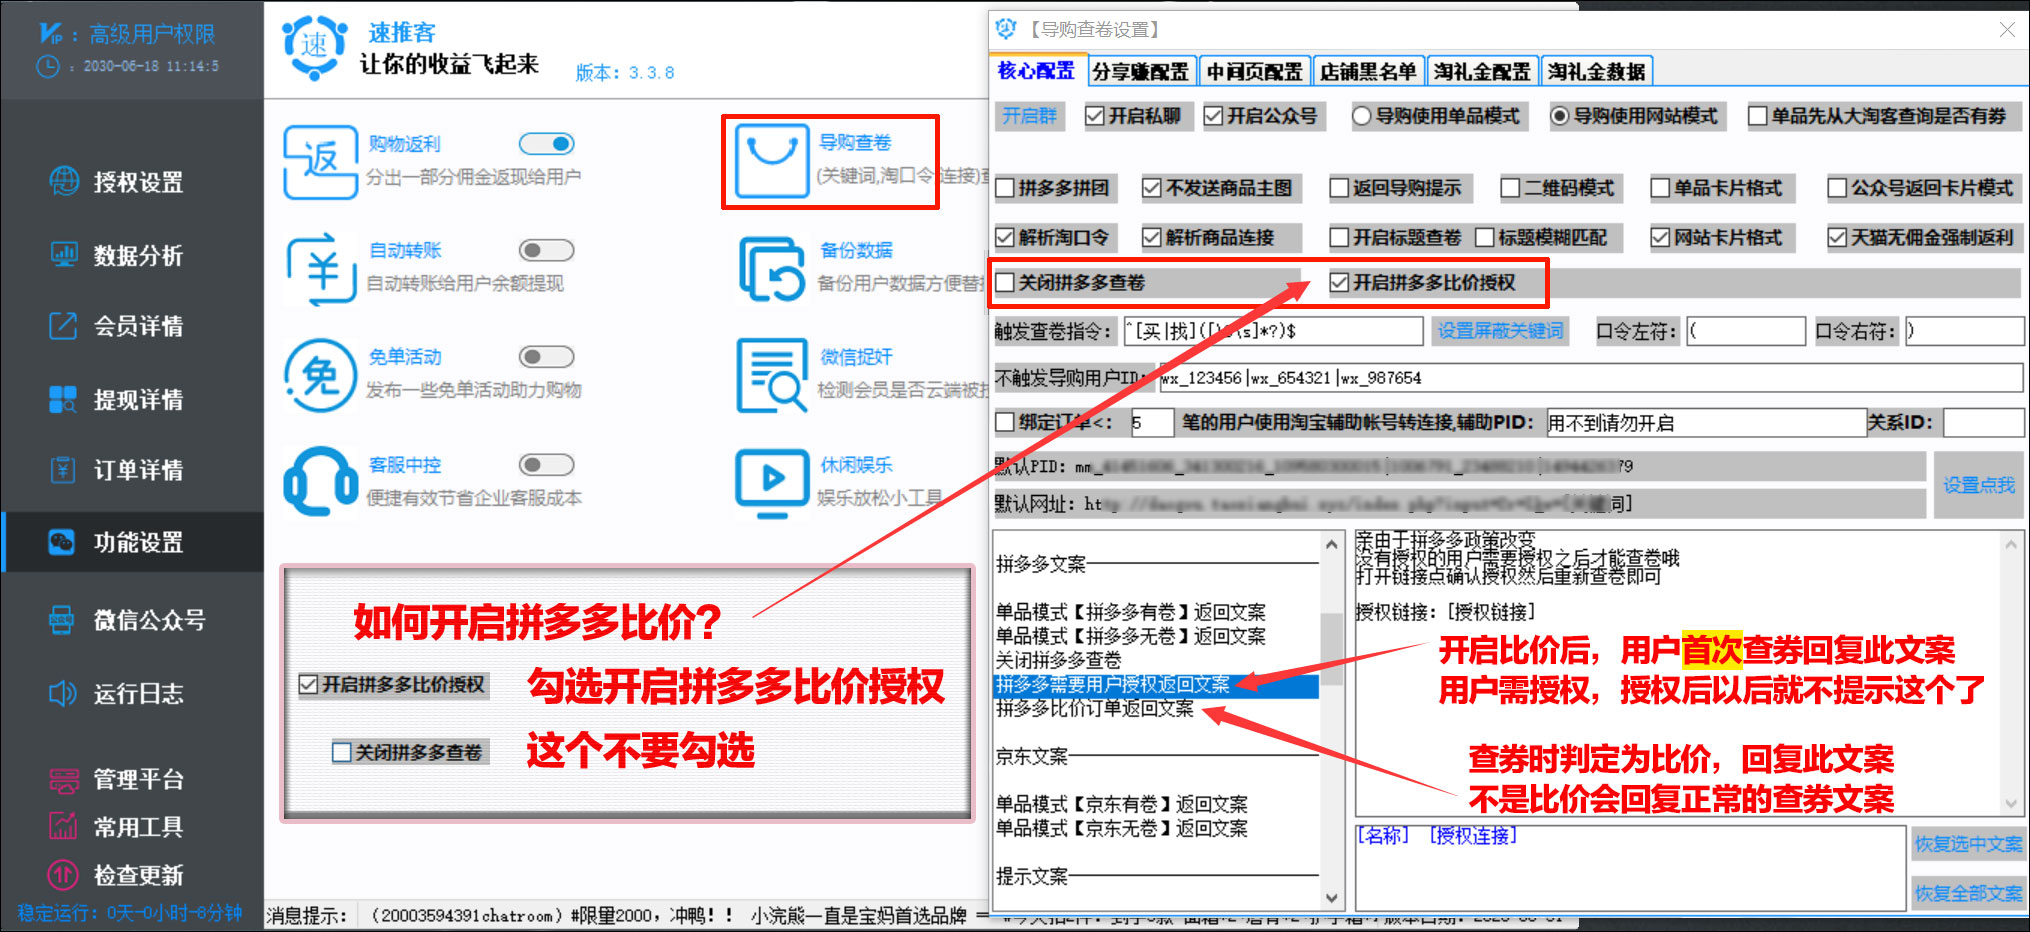
Task: Click the 自动转账 yen icon
Action: pyautogui.click(x=320, y=268)
